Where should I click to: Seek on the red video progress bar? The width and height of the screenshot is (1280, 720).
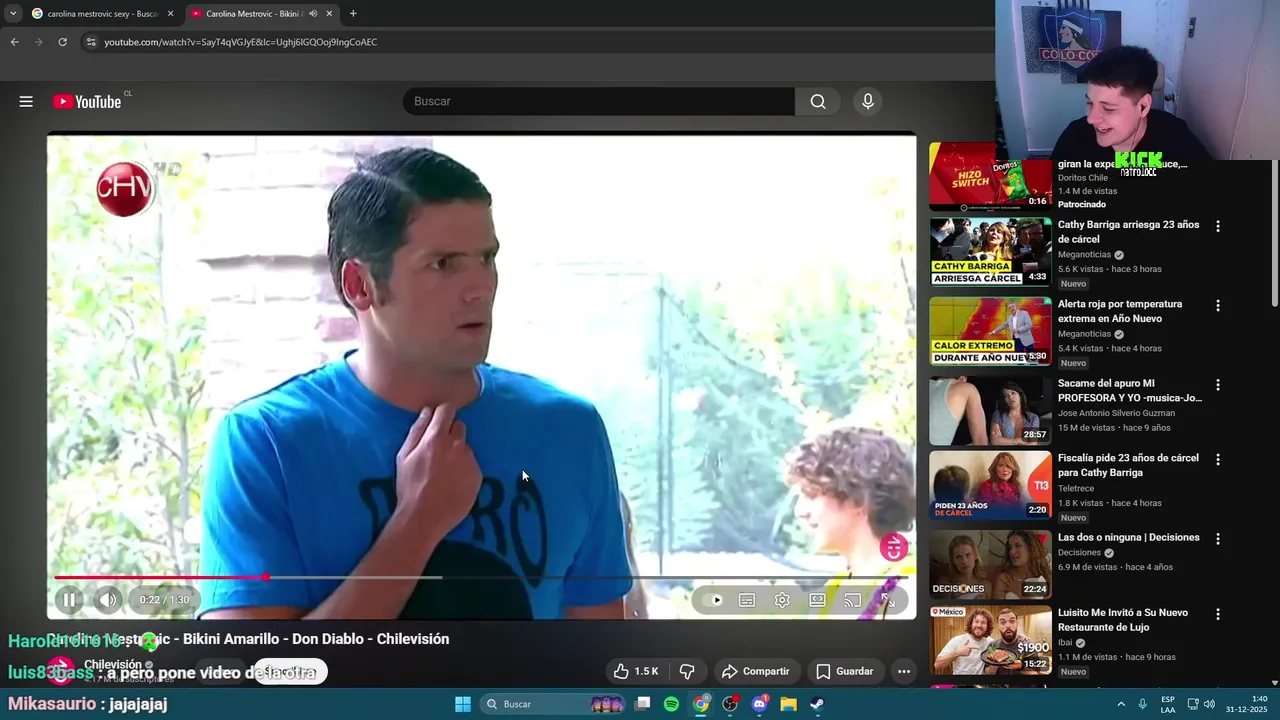pos(481,577)
